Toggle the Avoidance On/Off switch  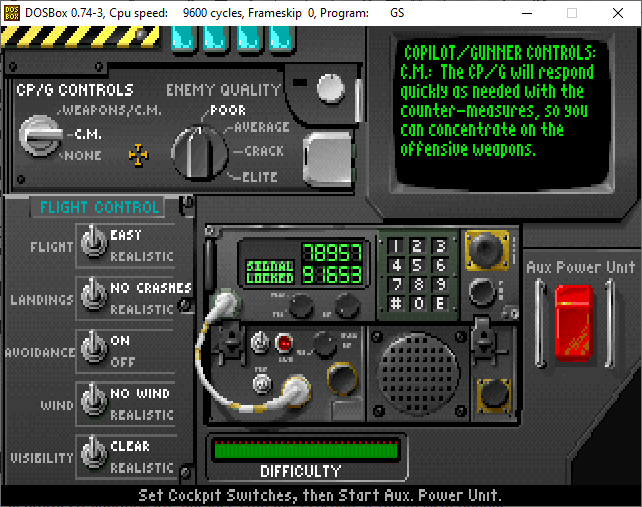pyautogui.click(x=94, y=347)
